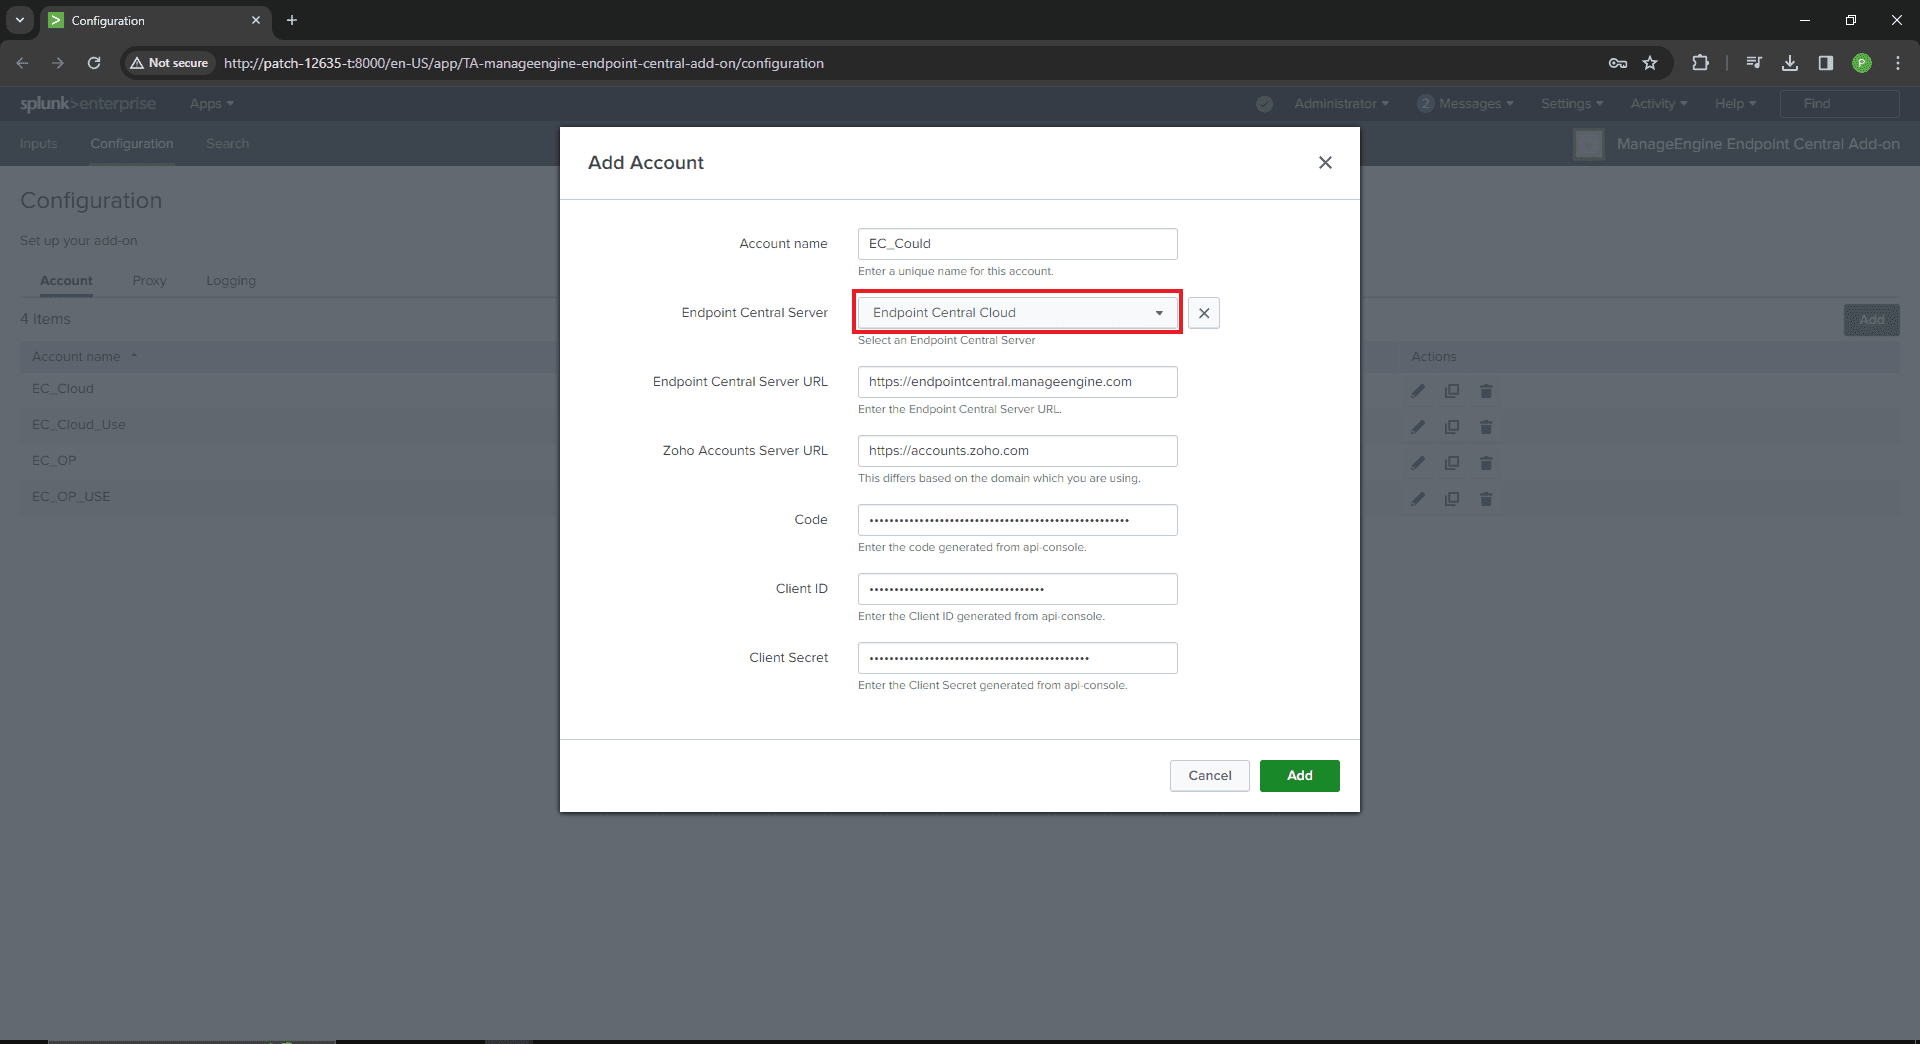1920x1044 pixels.
Task: Edit the EC_OP account
Action: click(x=1418, y=463)
